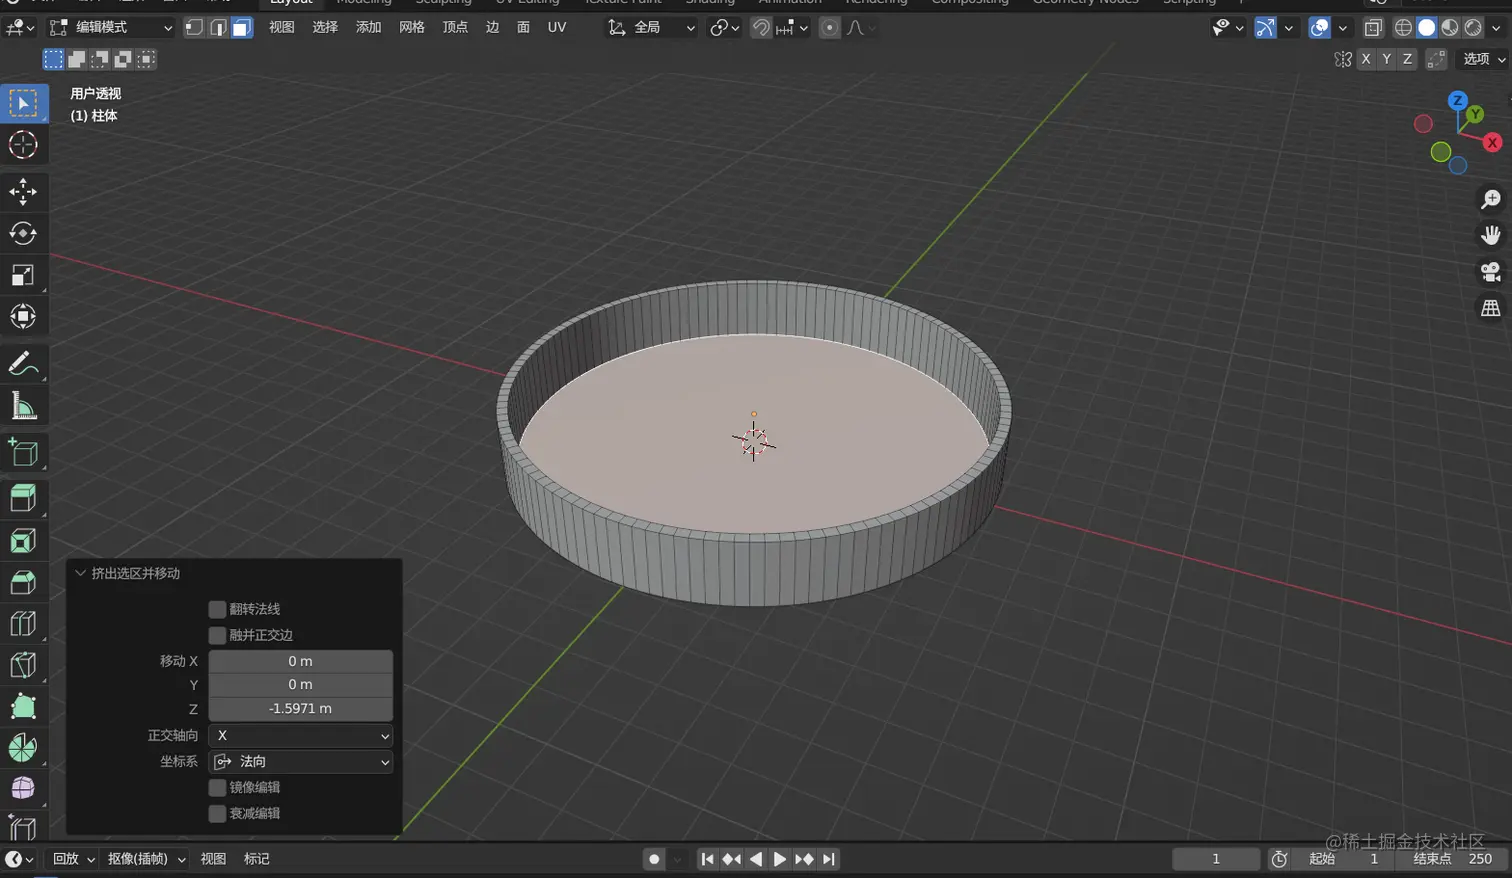This screenshot has width=1512, height=878.
Task: Toggle viewport overlays display
Action: (1319, 28)
